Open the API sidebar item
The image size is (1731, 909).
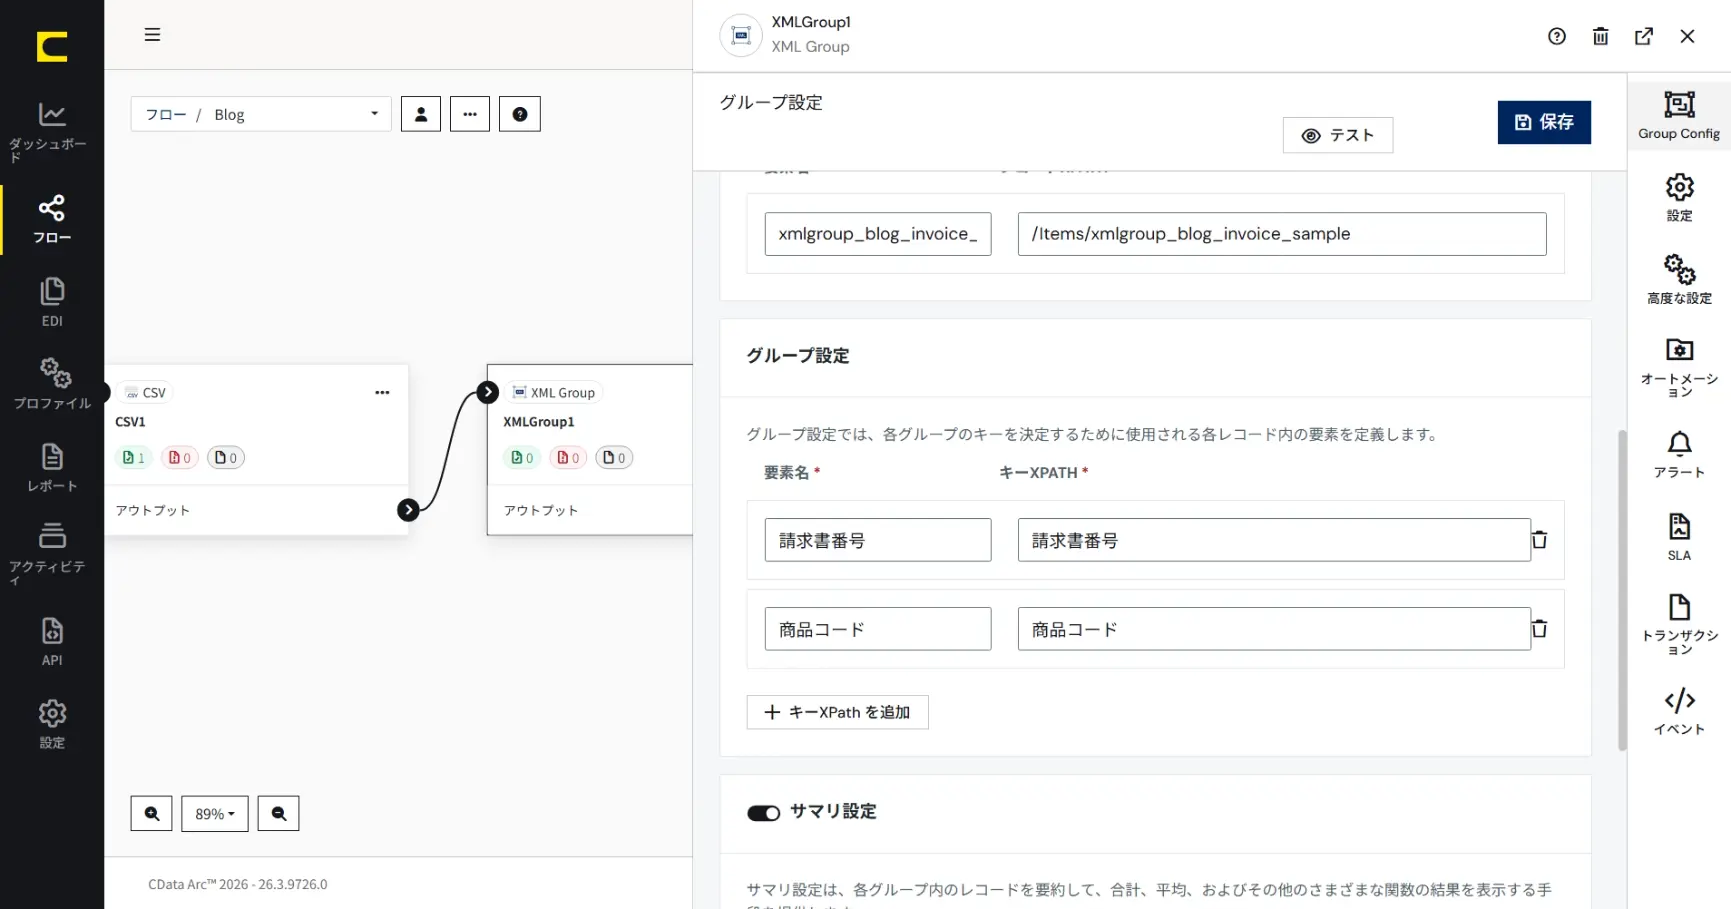pos(52,642)
